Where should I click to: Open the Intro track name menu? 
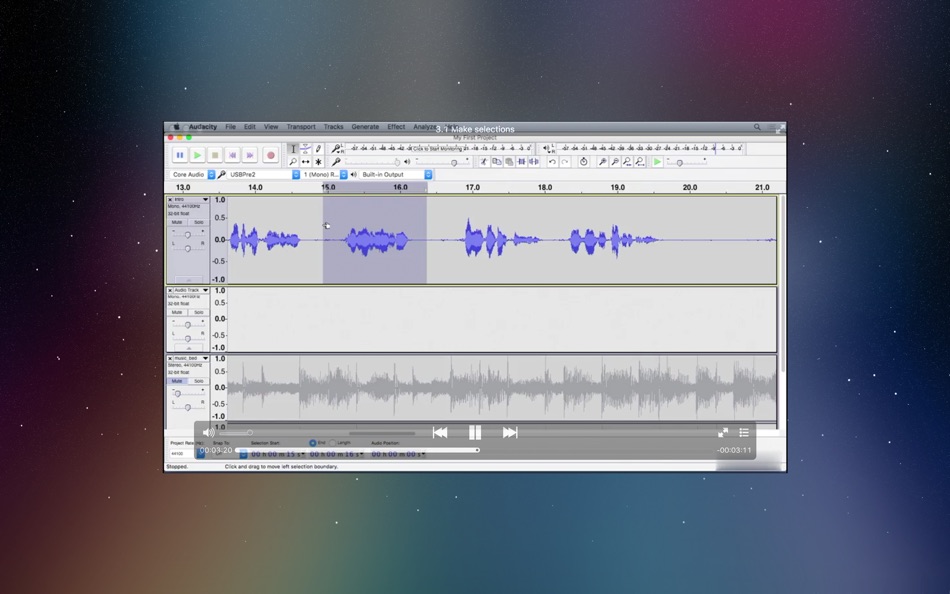pyautogui.click(x=205, y=200)
